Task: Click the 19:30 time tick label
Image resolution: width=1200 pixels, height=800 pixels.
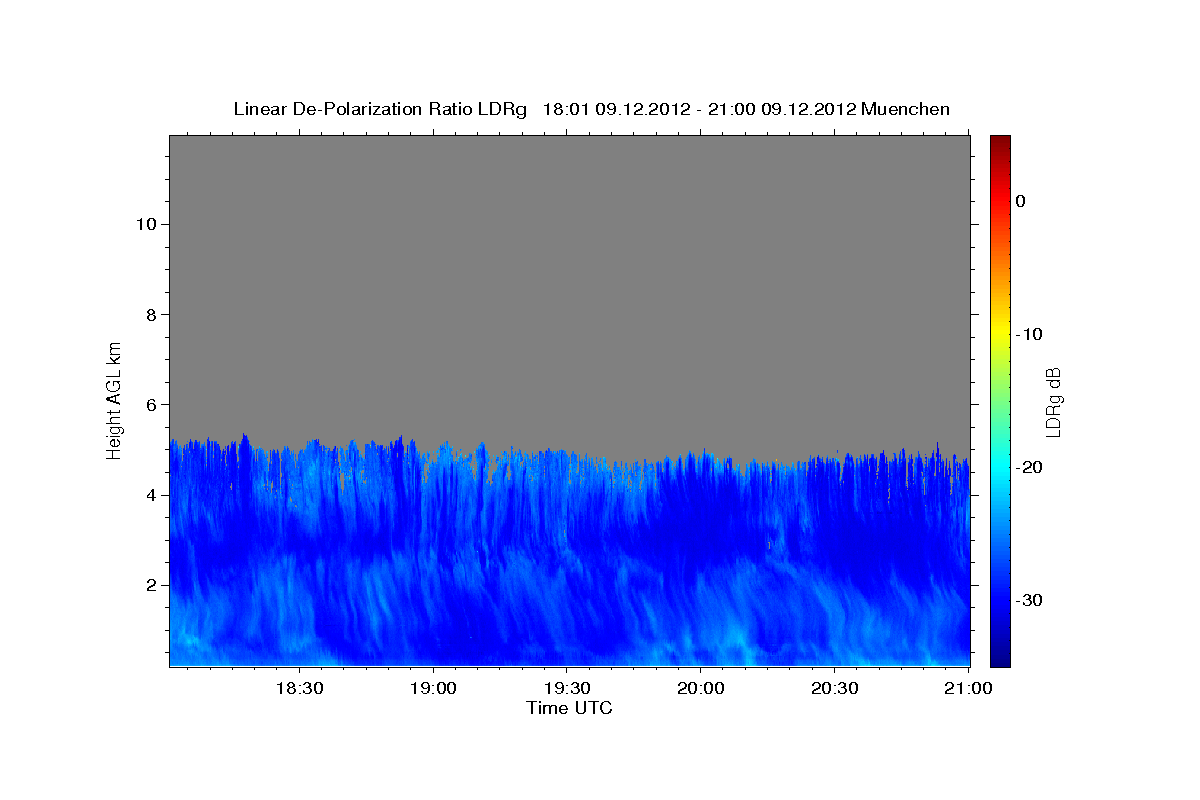Action: pyautogui.click(x=566, y=689)
